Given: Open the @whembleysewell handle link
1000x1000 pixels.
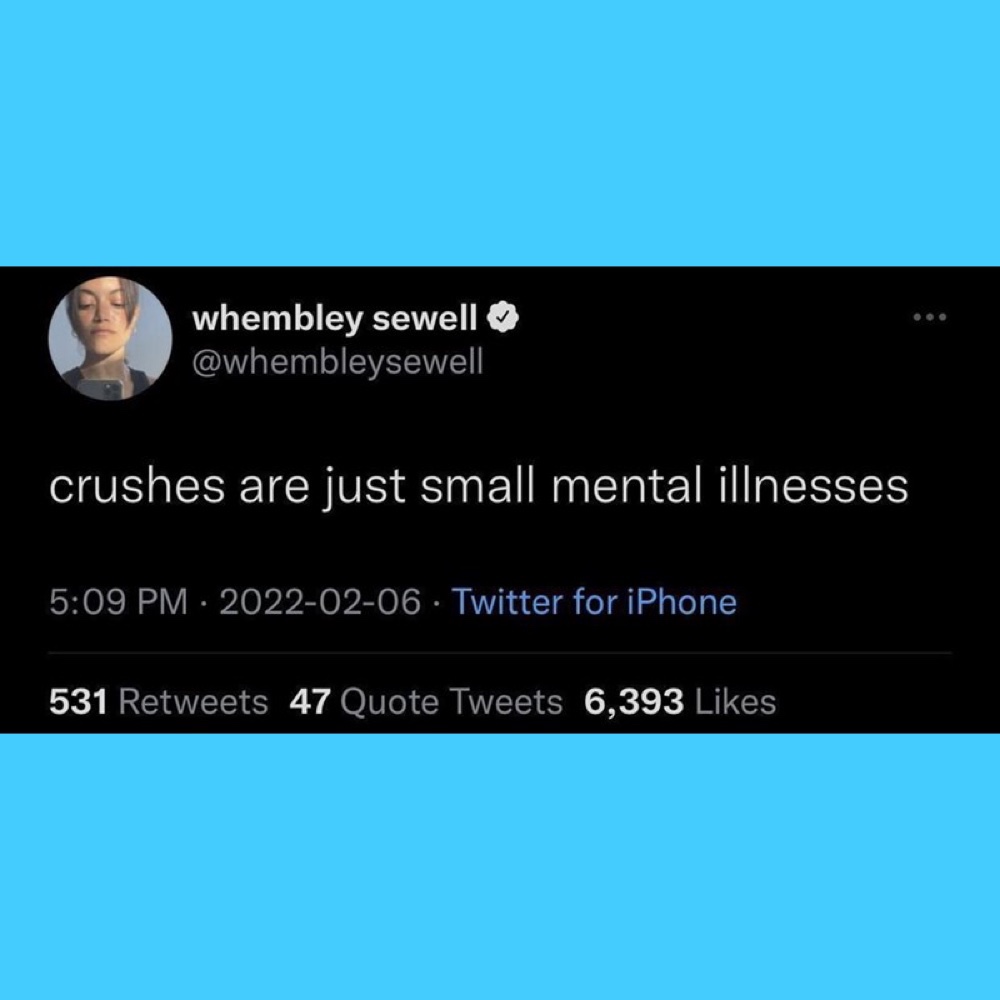Looking at the screenshot, I should coord(337,362).
